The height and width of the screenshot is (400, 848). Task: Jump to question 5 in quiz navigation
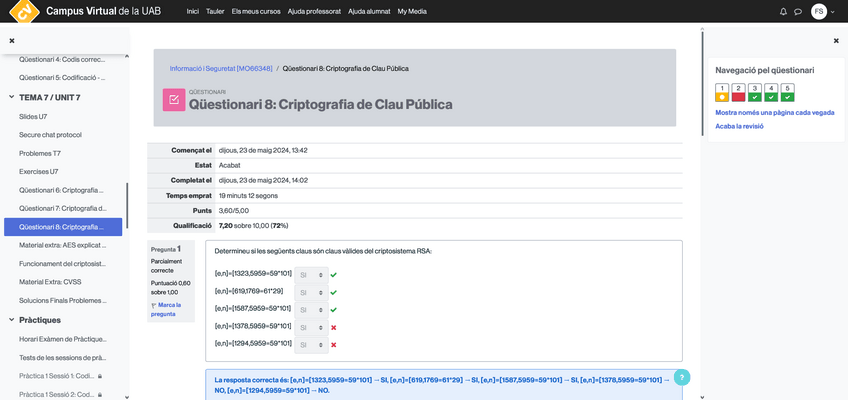(788, 93)
